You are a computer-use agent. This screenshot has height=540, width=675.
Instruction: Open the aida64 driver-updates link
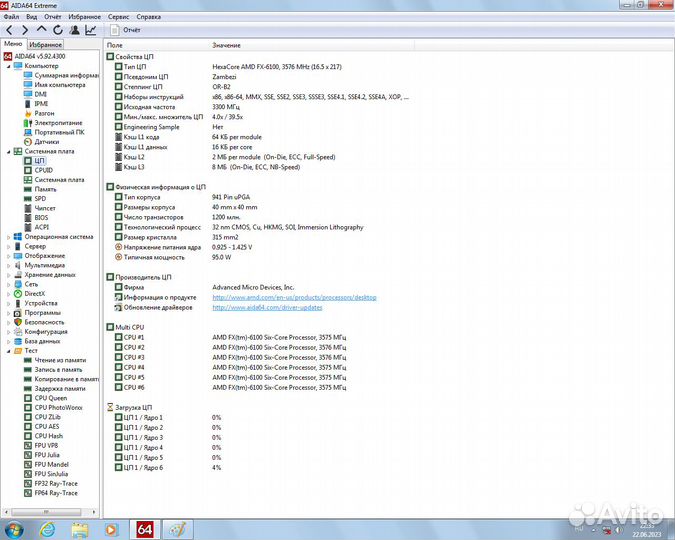click(267, 307)
